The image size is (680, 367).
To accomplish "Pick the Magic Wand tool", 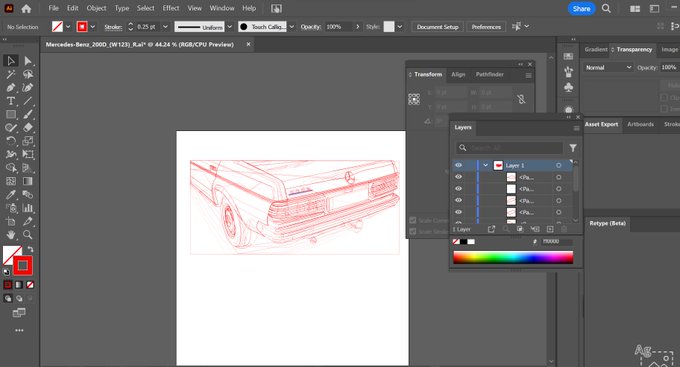I will (11, 74).
